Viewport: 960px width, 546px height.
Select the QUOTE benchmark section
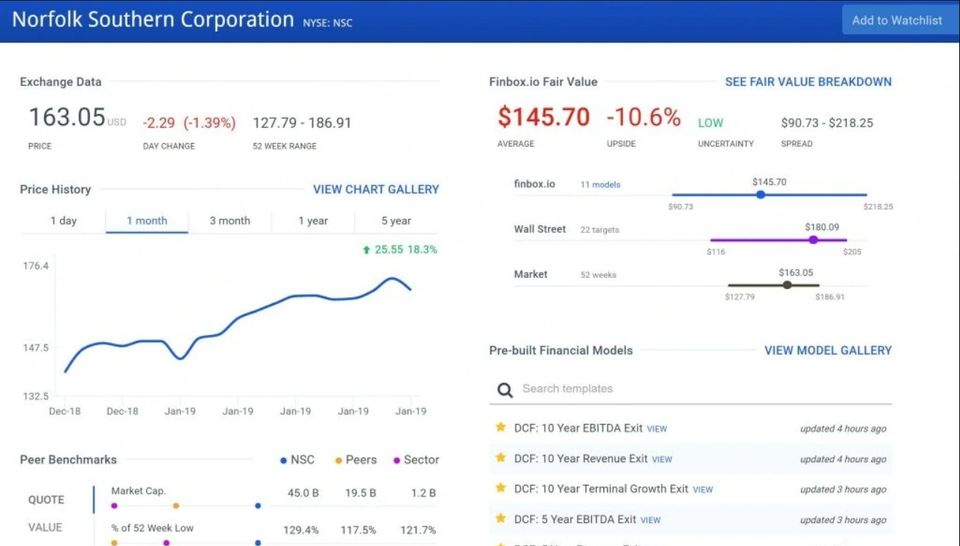46,499
